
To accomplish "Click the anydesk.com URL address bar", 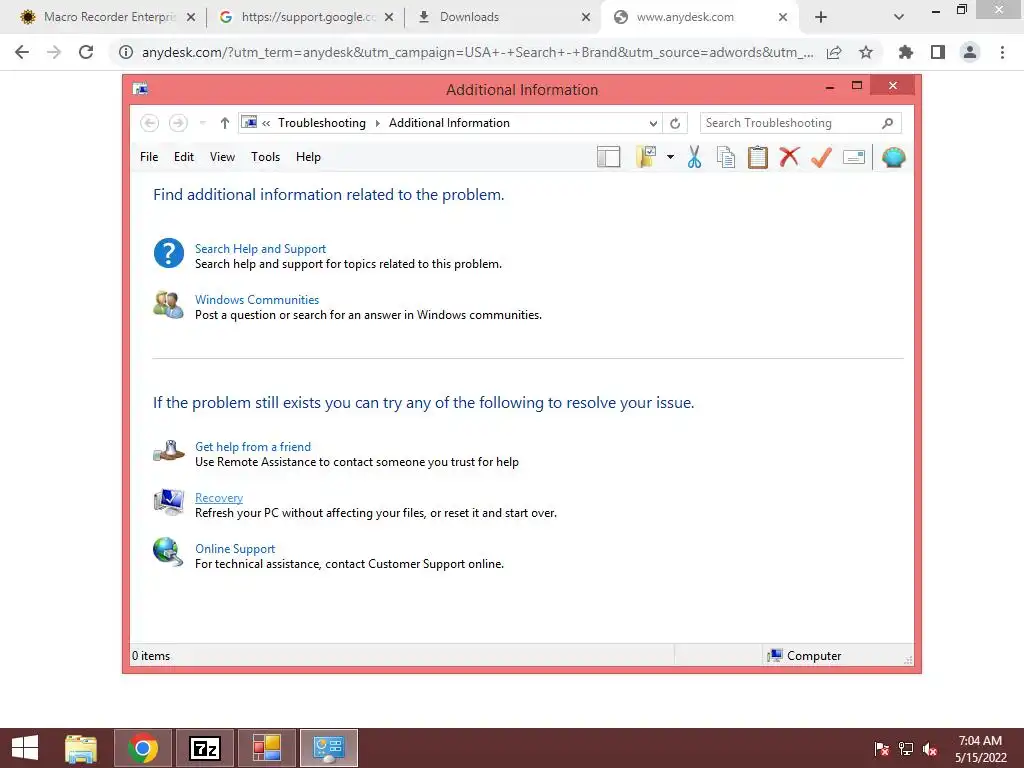I will (477, 52).
